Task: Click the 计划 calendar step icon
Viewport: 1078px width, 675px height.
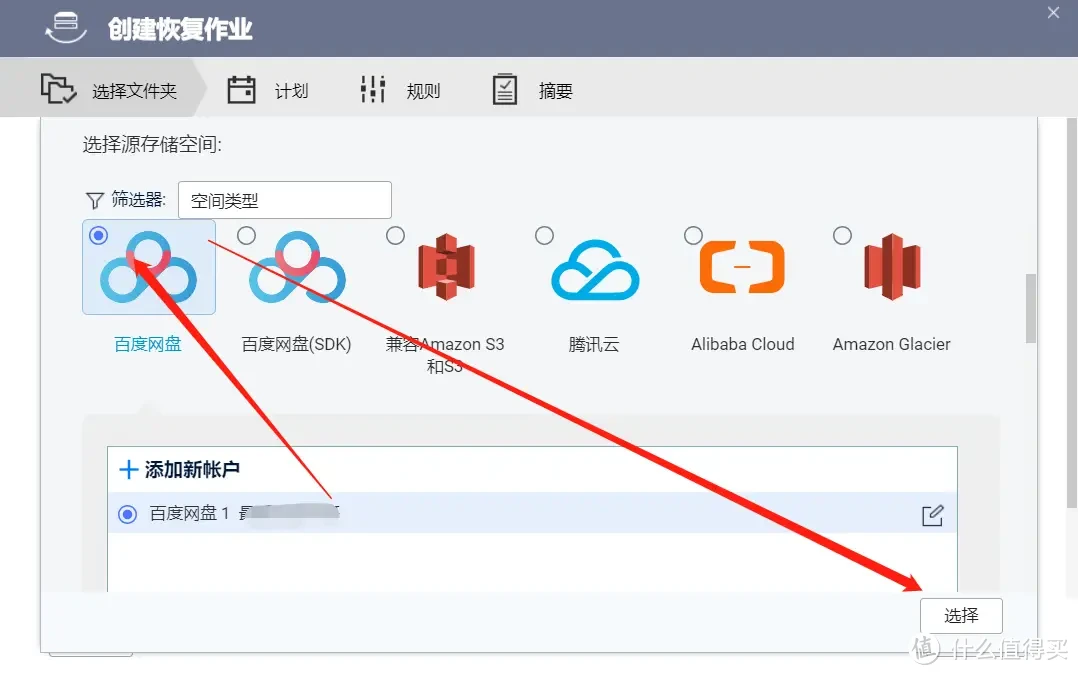Action: click(x=241, y=89)
